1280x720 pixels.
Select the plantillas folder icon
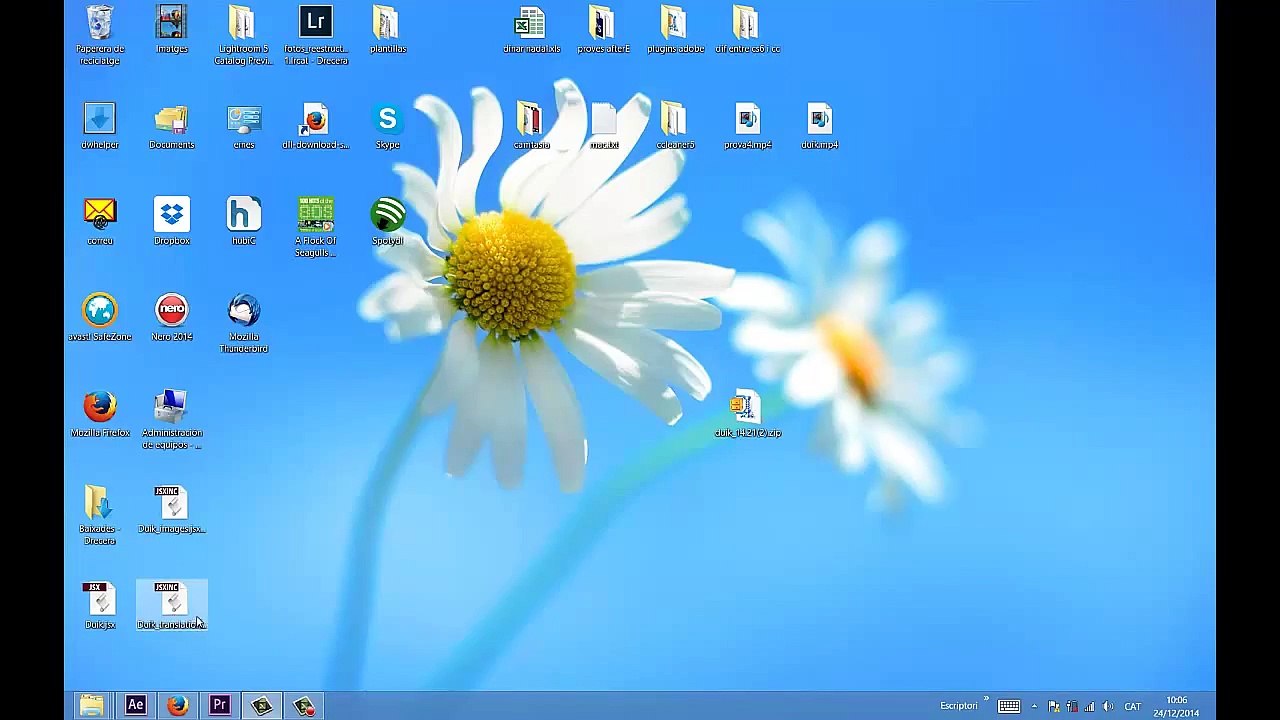pos(388,29)
